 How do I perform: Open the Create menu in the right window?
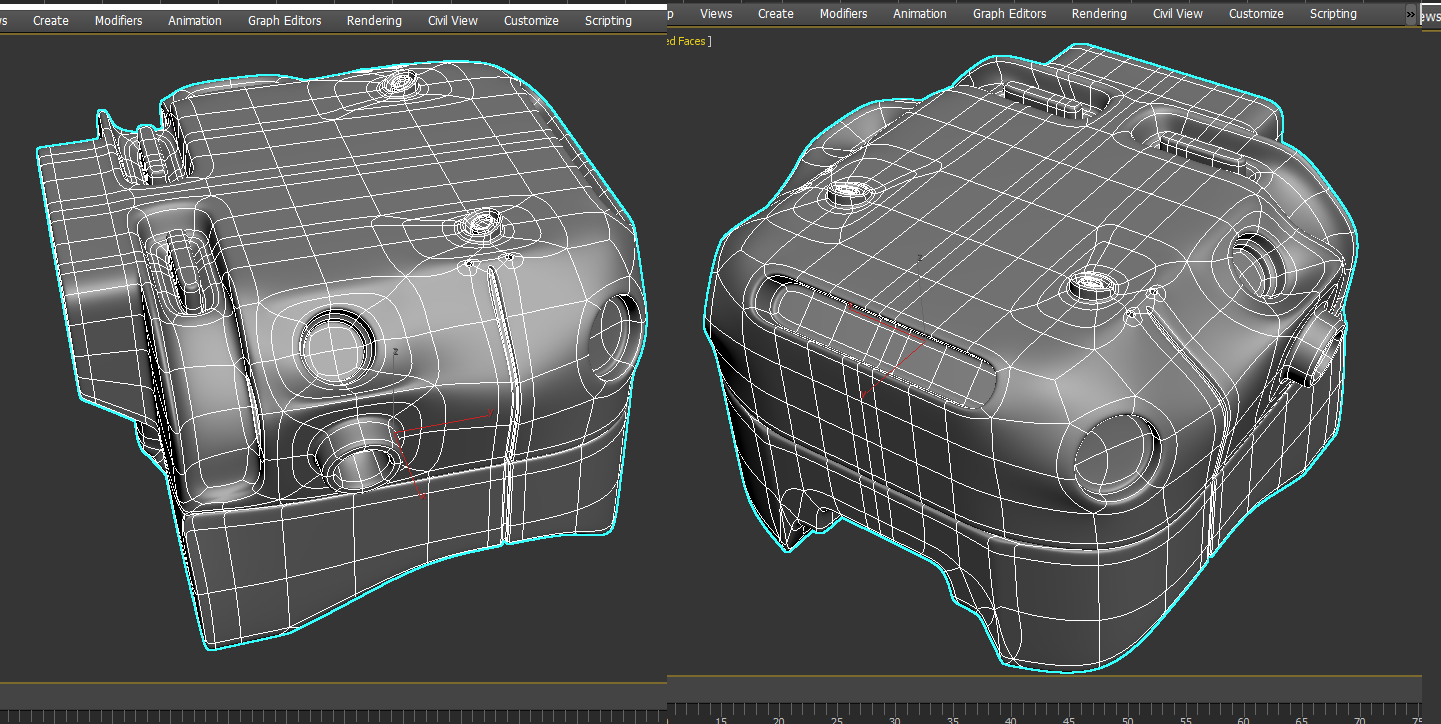775,13
